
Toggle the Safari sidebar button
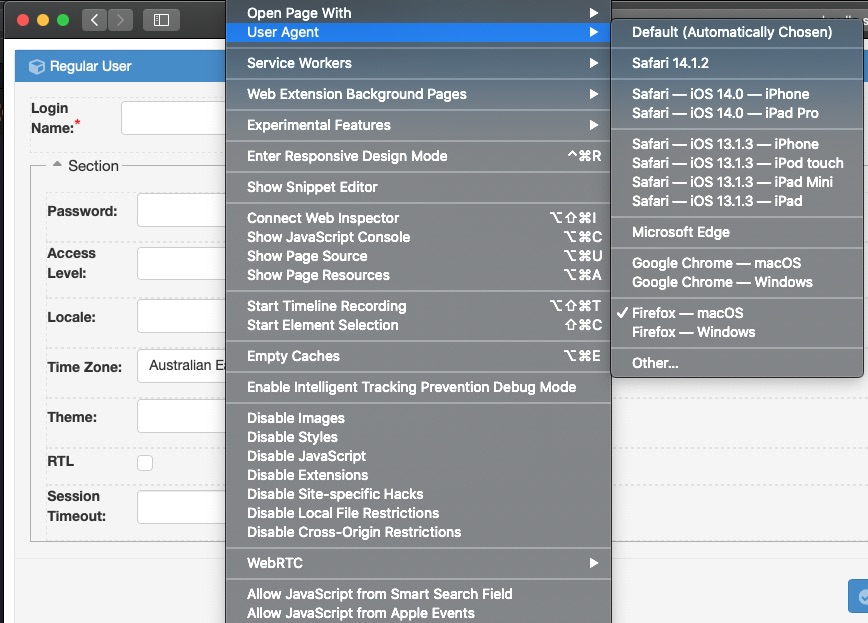coord(161,20)
